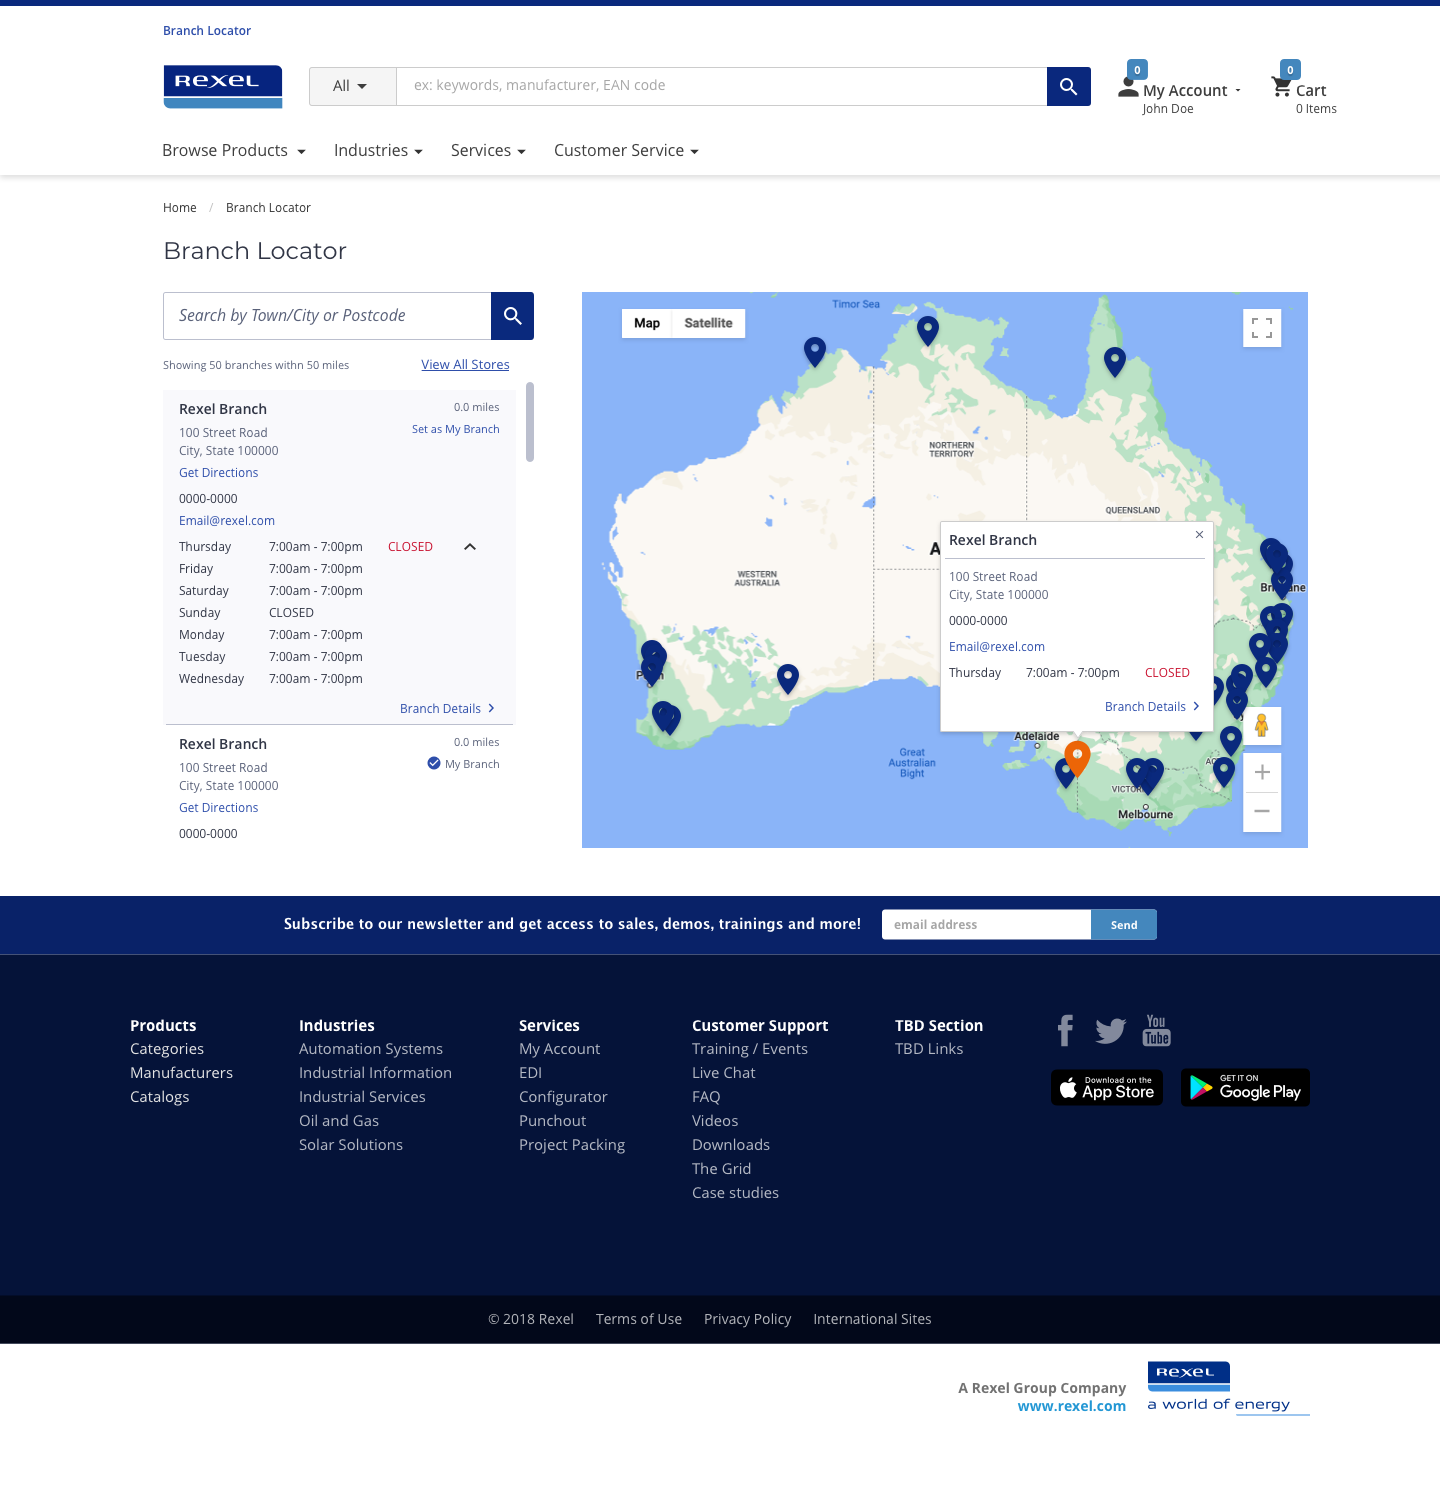Open the All category search dropdown

[352, 86]
